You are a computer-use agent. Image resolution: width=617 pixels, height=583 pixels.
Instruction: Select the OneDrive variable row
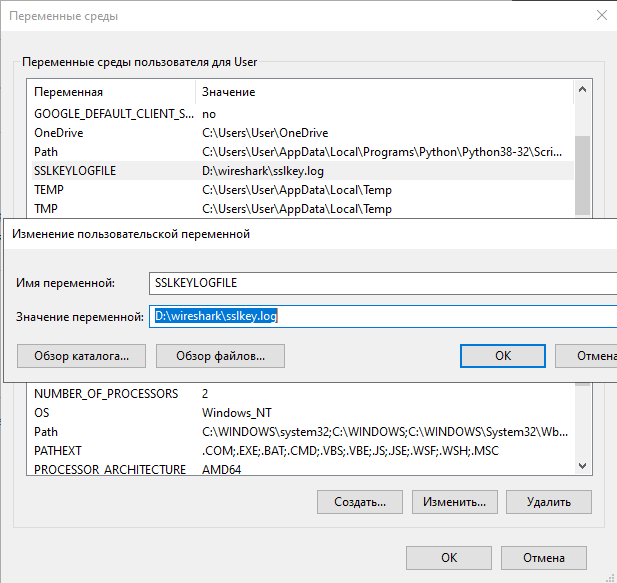(x=303, y=133)
